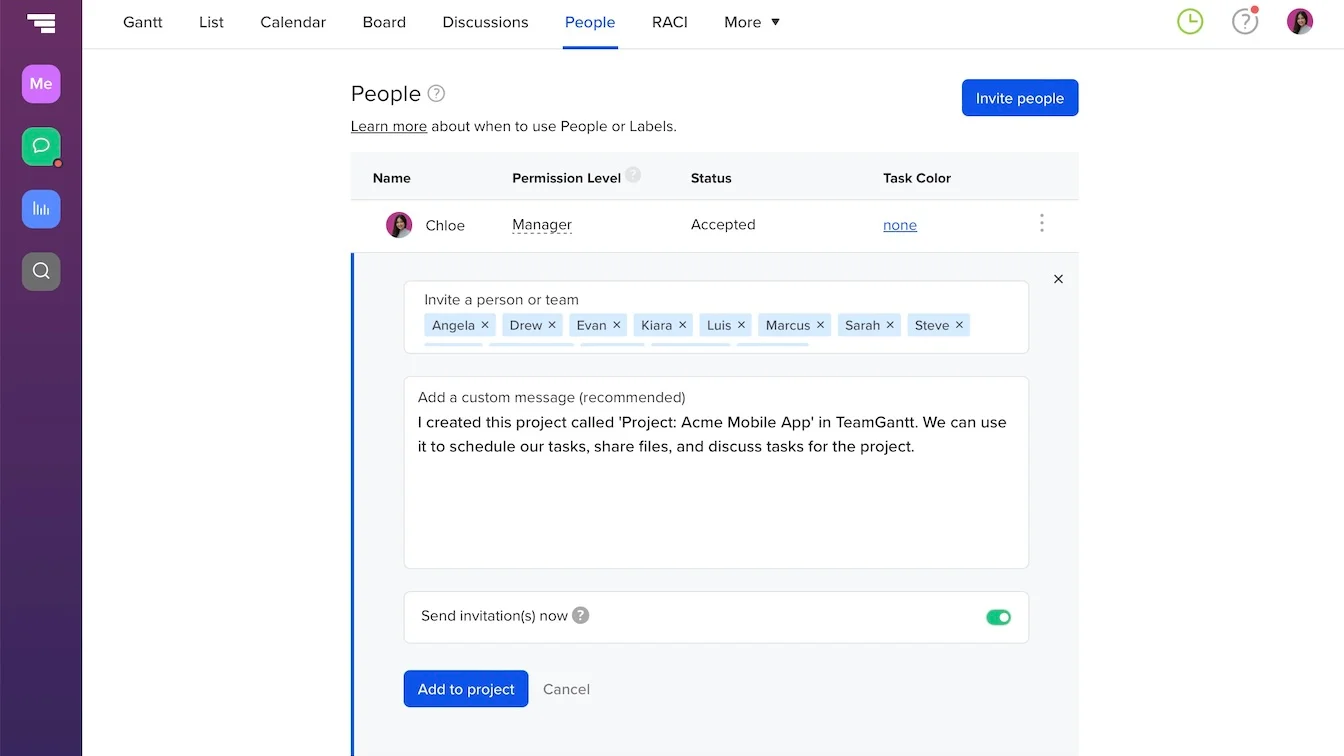Remove Sarah from the invite list

pyautogui.click(x=890, y=325)
